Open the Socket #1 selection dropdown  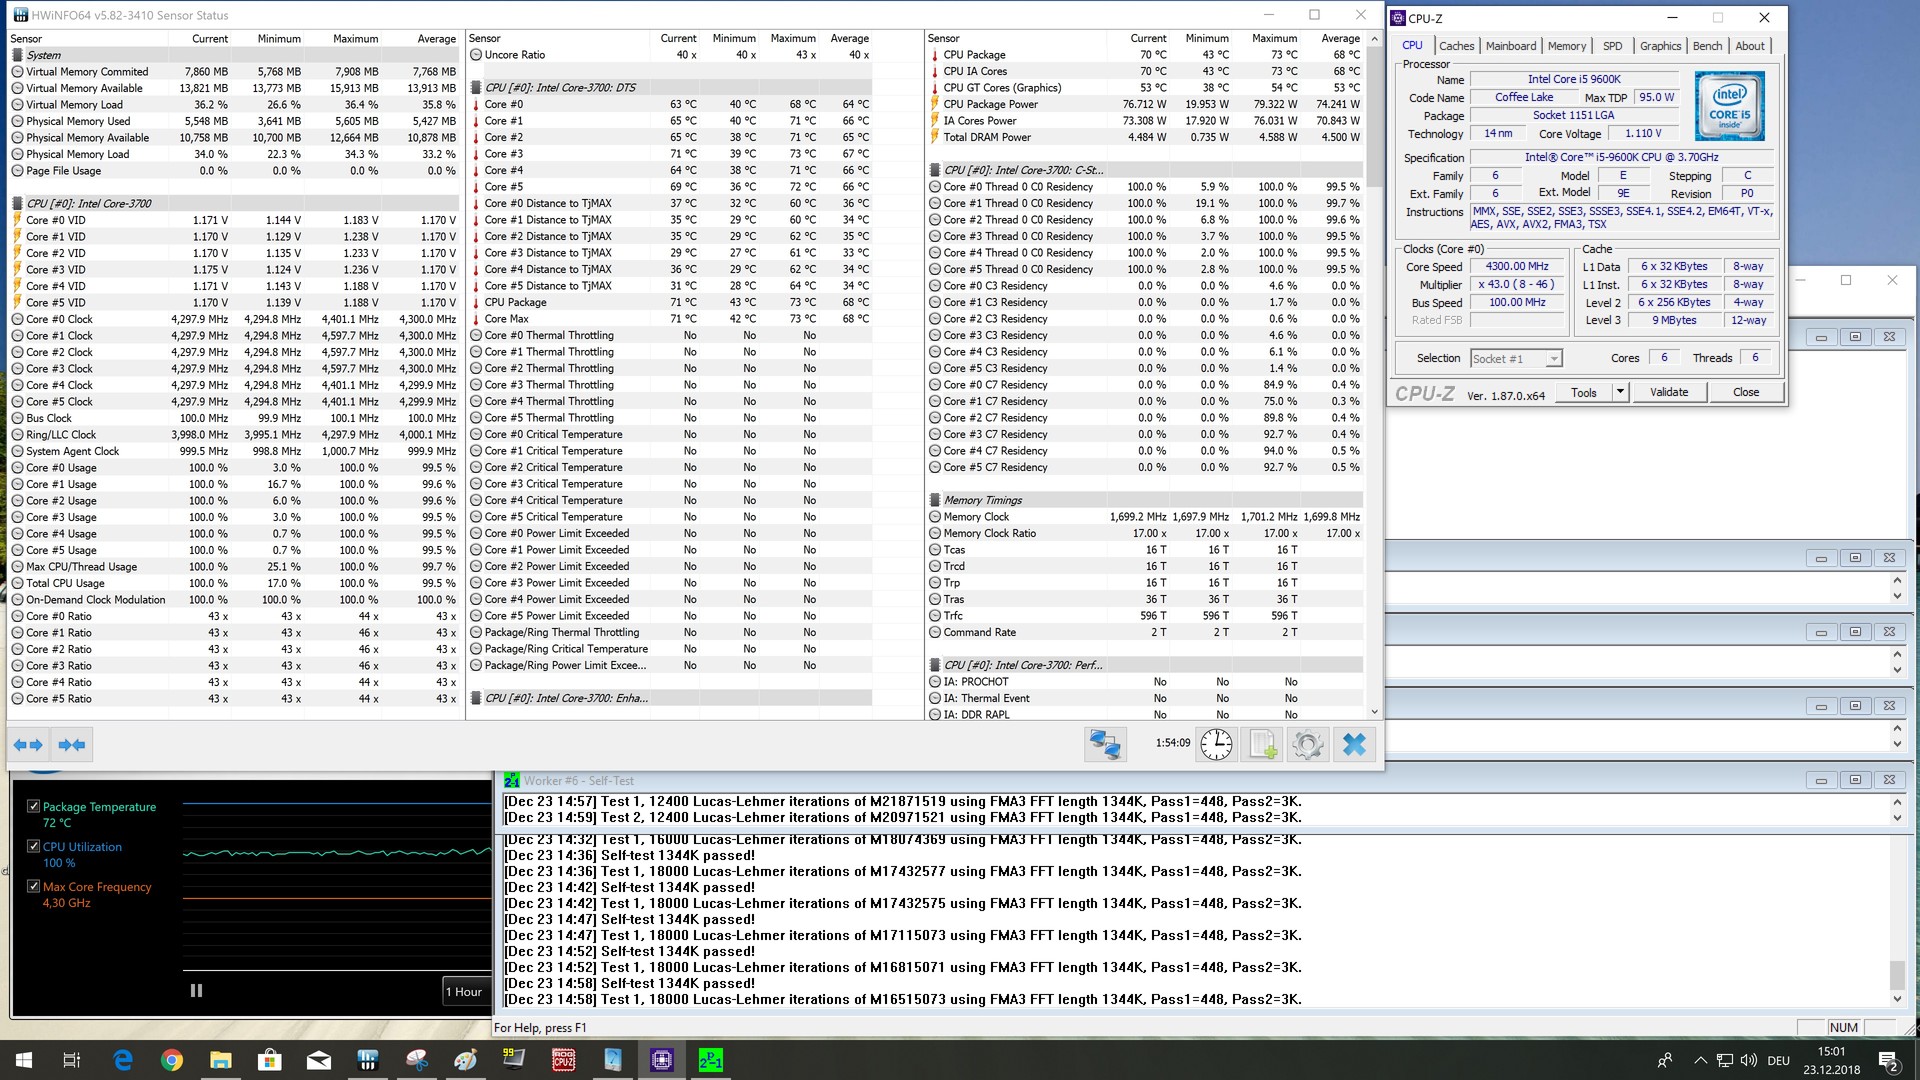point(1516,358)
